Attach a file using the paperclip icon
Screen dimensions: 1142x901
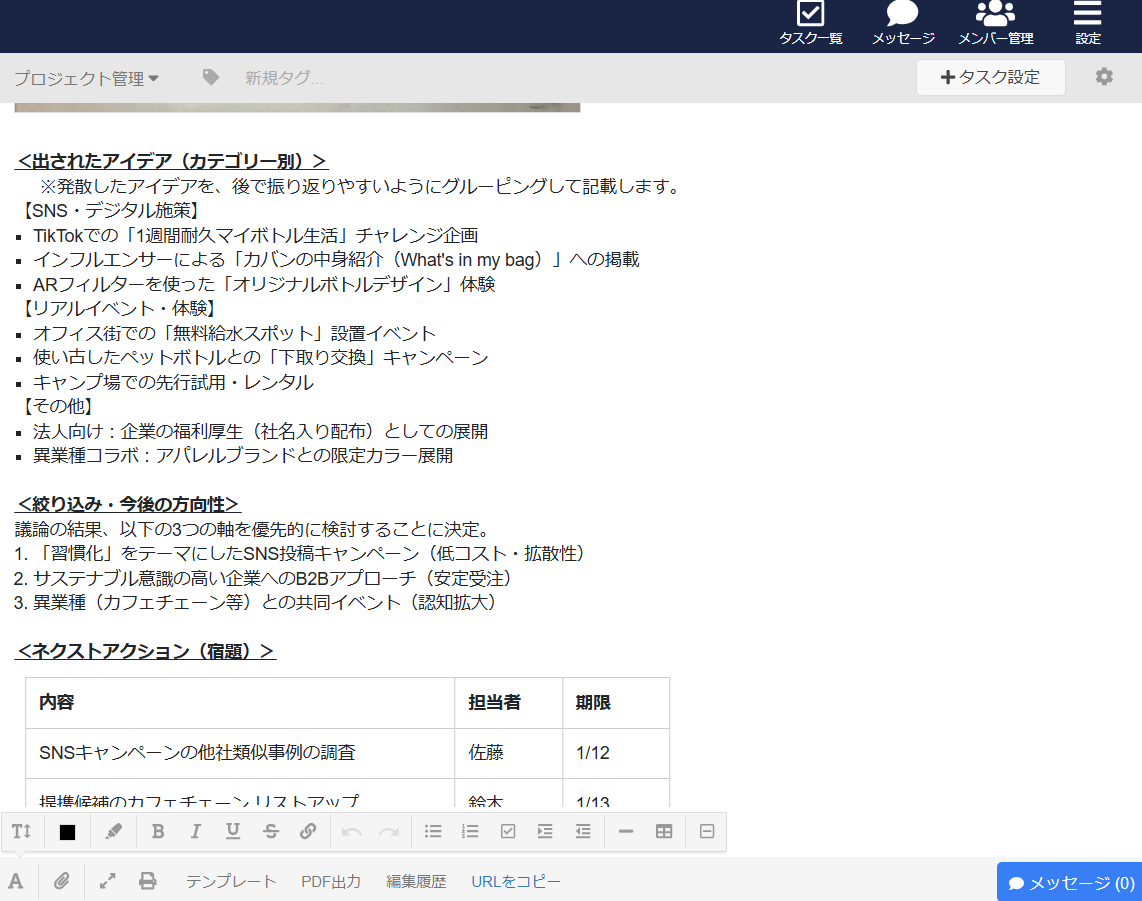coord(62,881)
